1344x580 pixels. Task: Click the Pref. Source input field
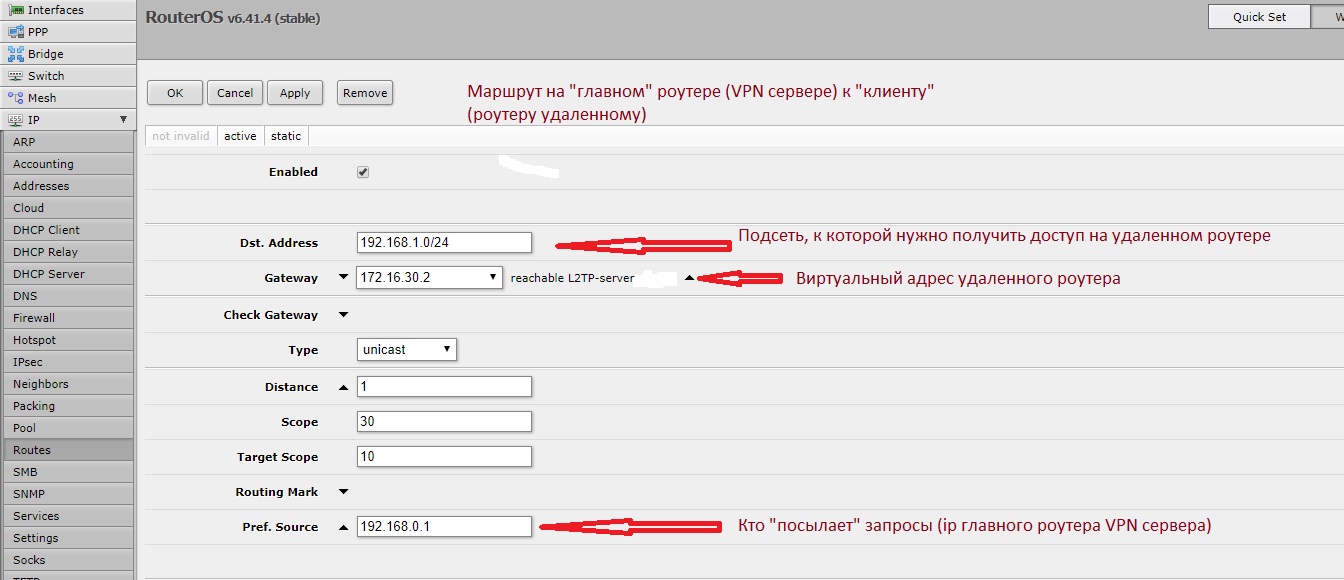point(444,527)
